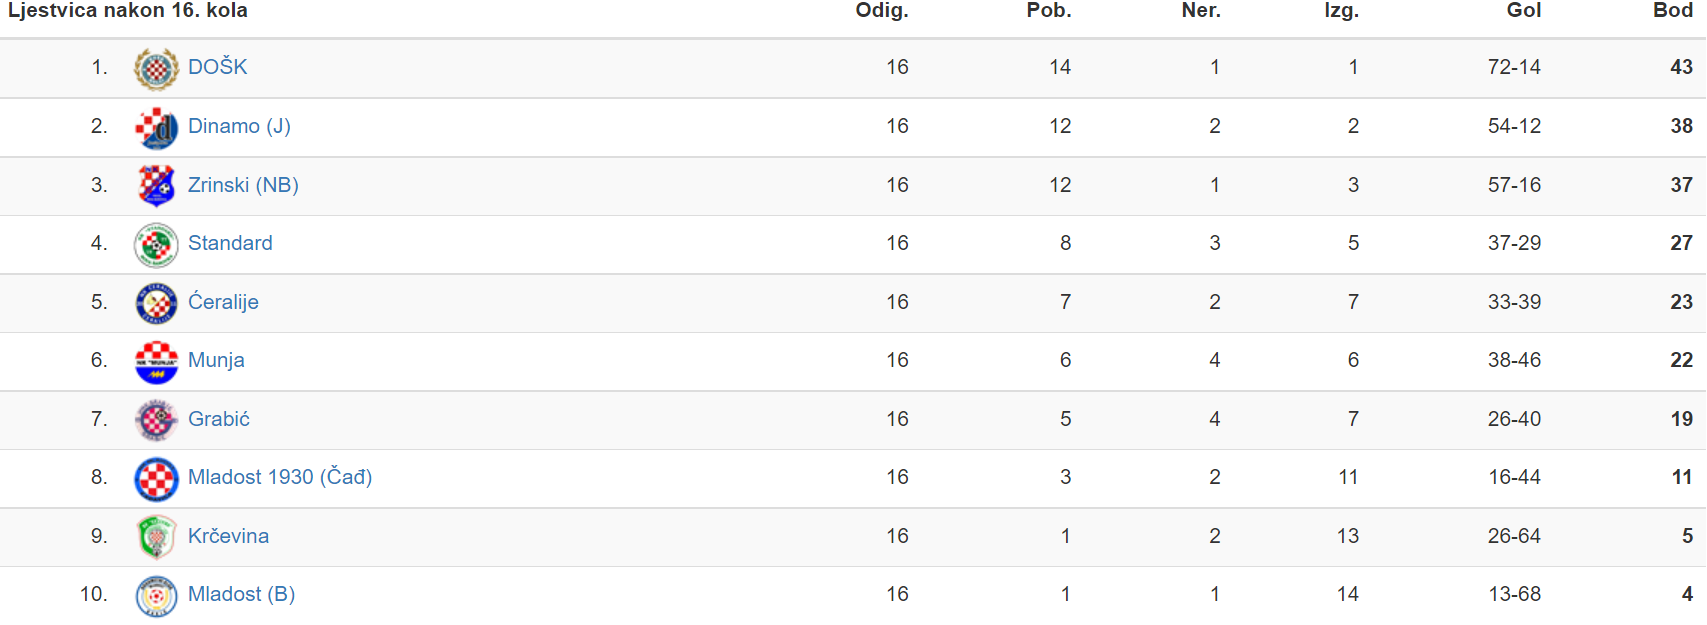Go to the Munja team page
The height and width of the screenshot is (625, 1707).
pyautogui.click(x=216, y=360)
